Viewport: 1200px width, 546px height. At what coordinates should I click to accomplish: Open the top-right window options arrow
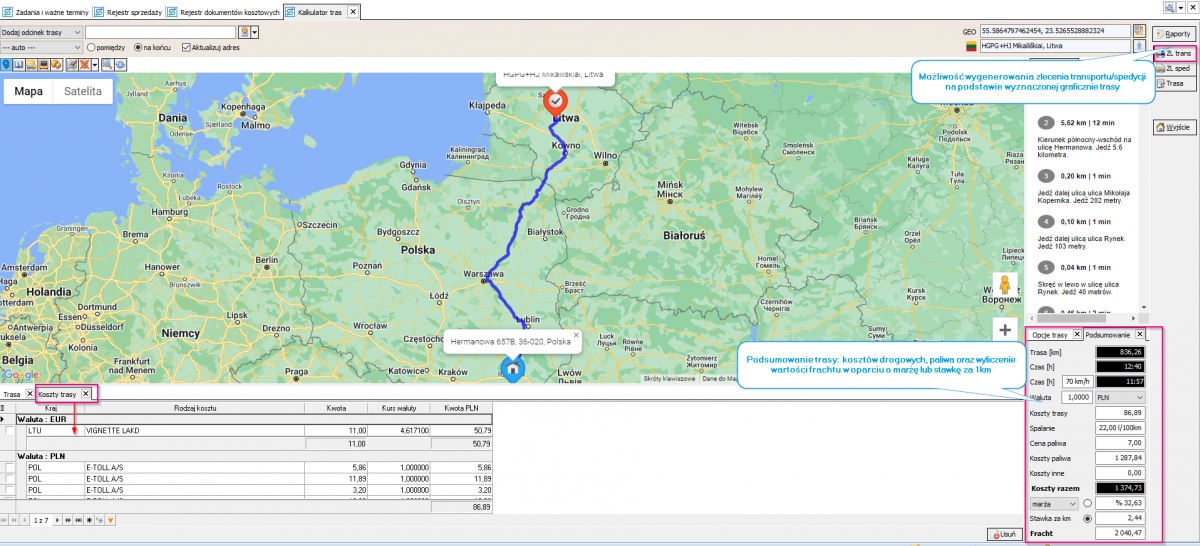(x=1180, y=6)
